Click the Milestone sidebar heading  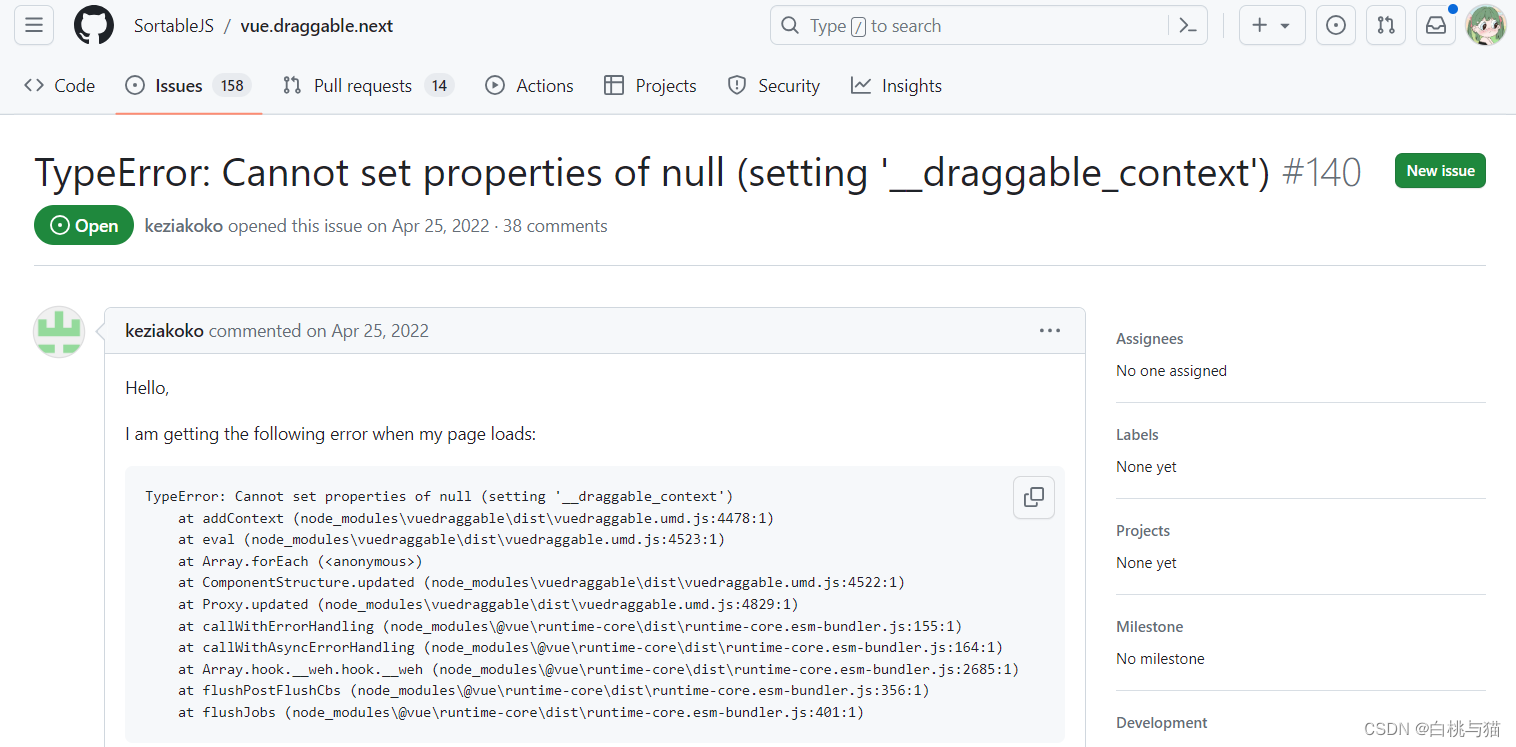(1149, 627)
